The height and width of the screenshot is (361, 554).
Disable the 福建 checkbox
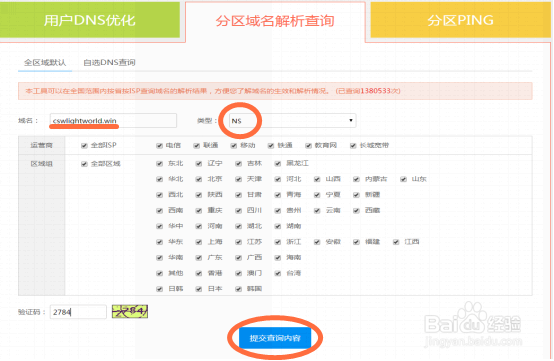356,242
